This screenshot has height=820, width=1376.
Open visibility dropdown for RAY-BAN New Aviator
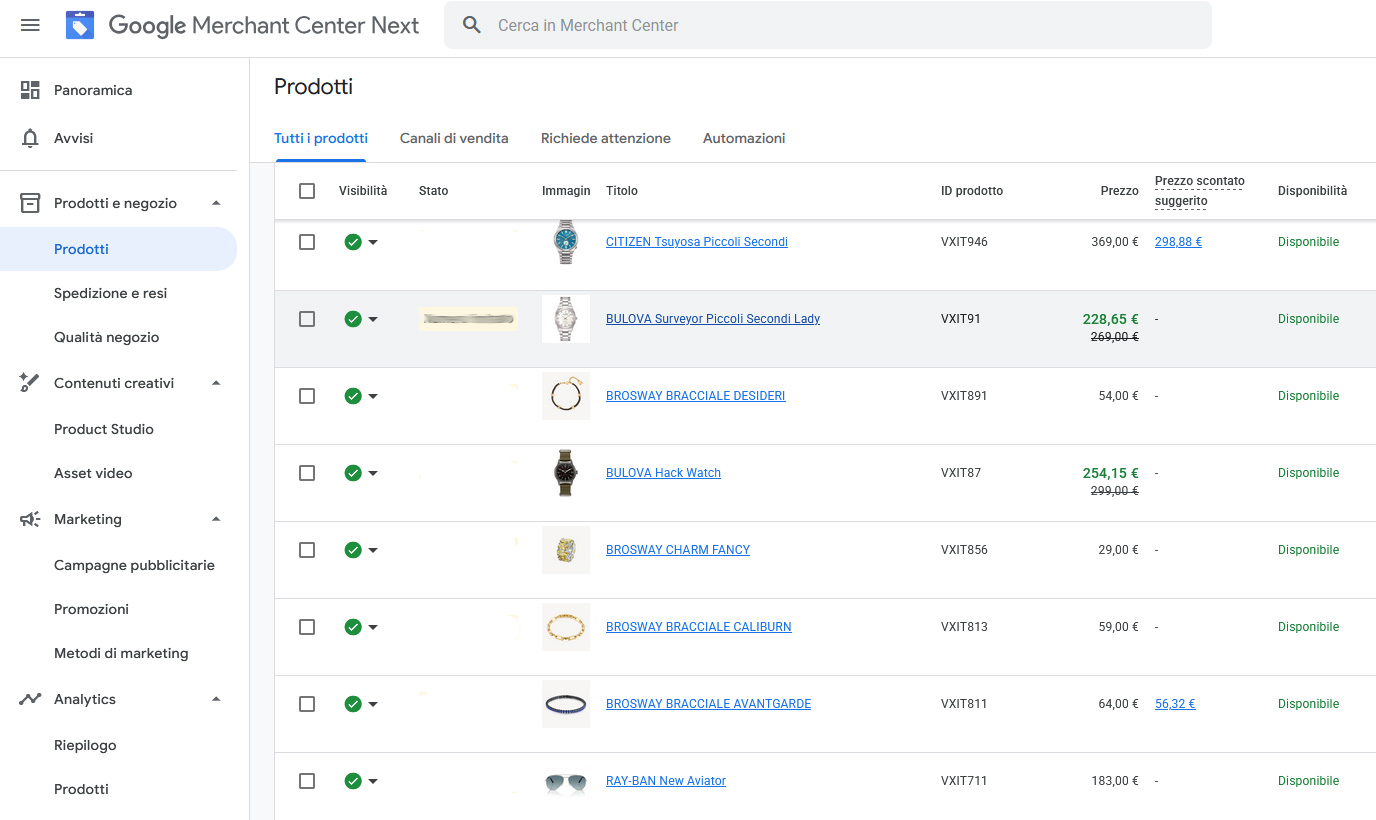point(373,781)
